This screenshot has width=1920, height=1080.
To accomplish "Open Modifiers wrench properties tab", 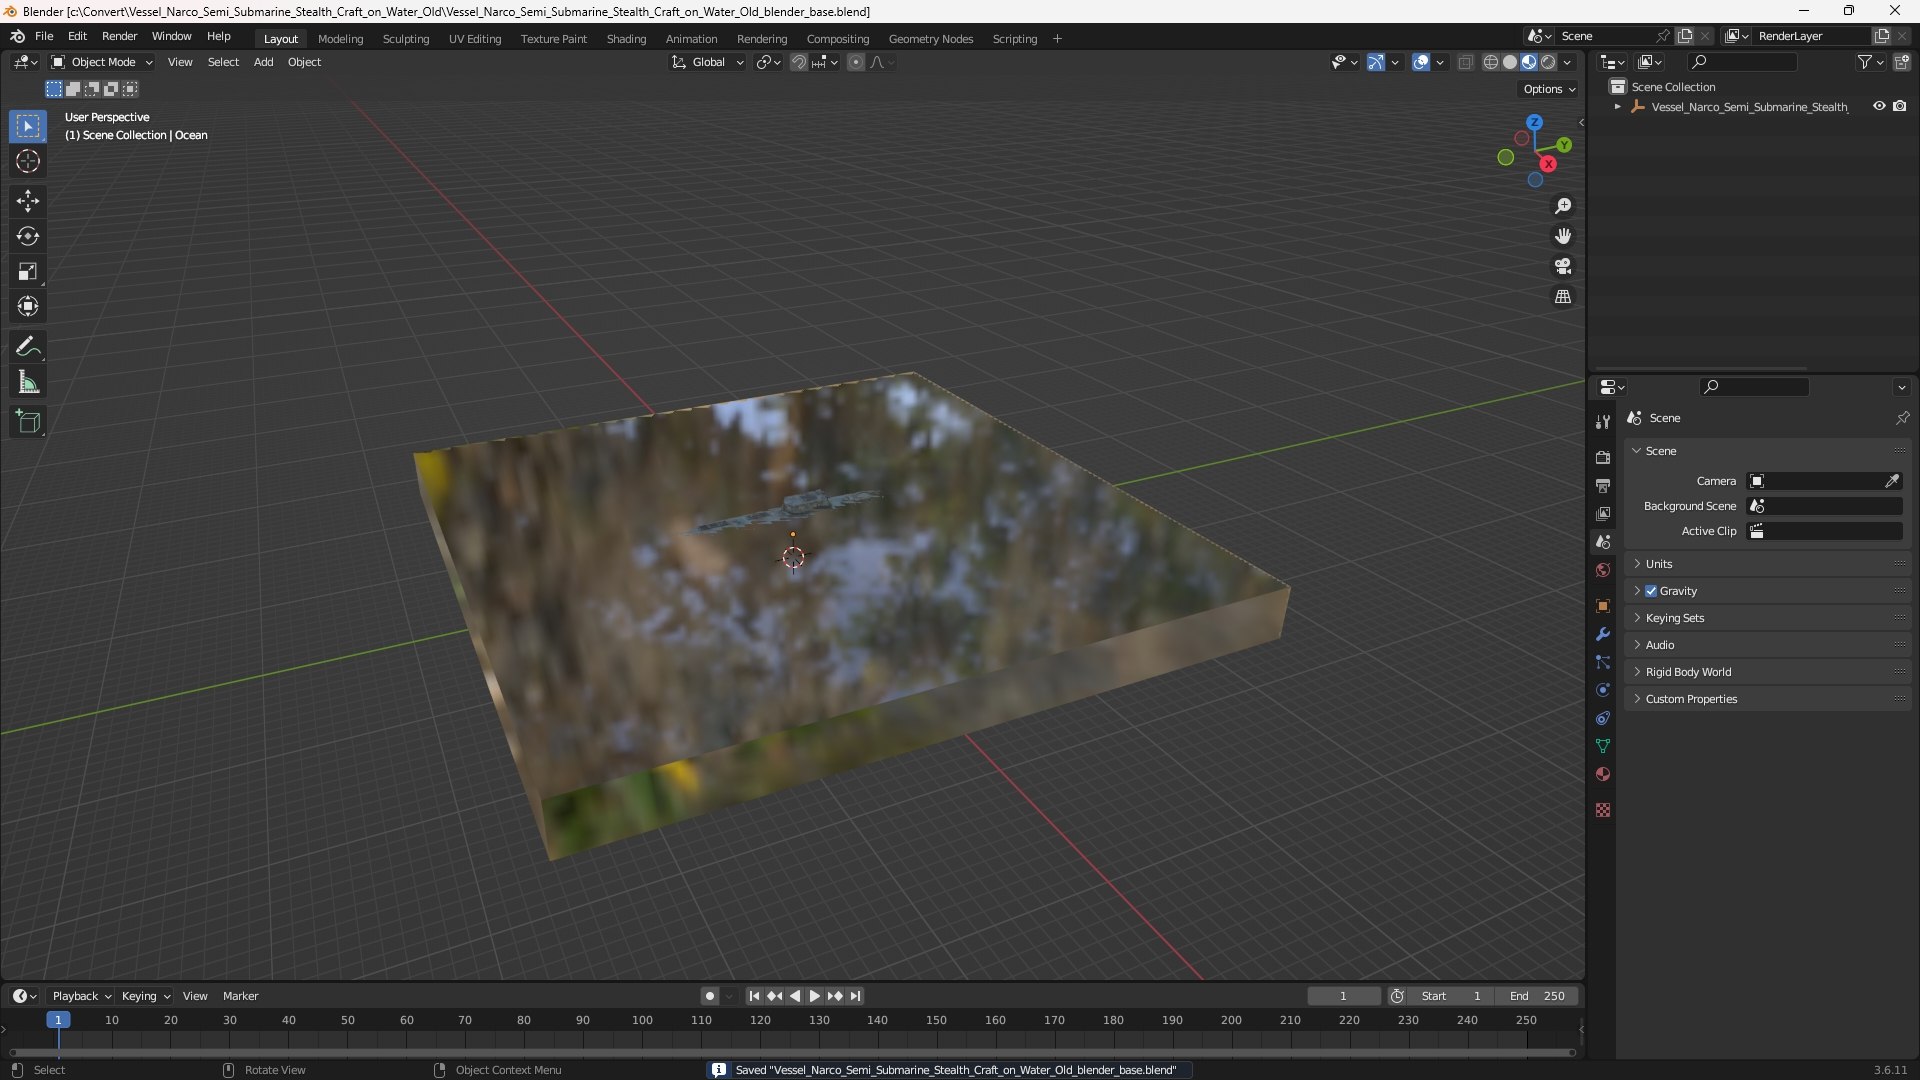I will point(1603,634).
